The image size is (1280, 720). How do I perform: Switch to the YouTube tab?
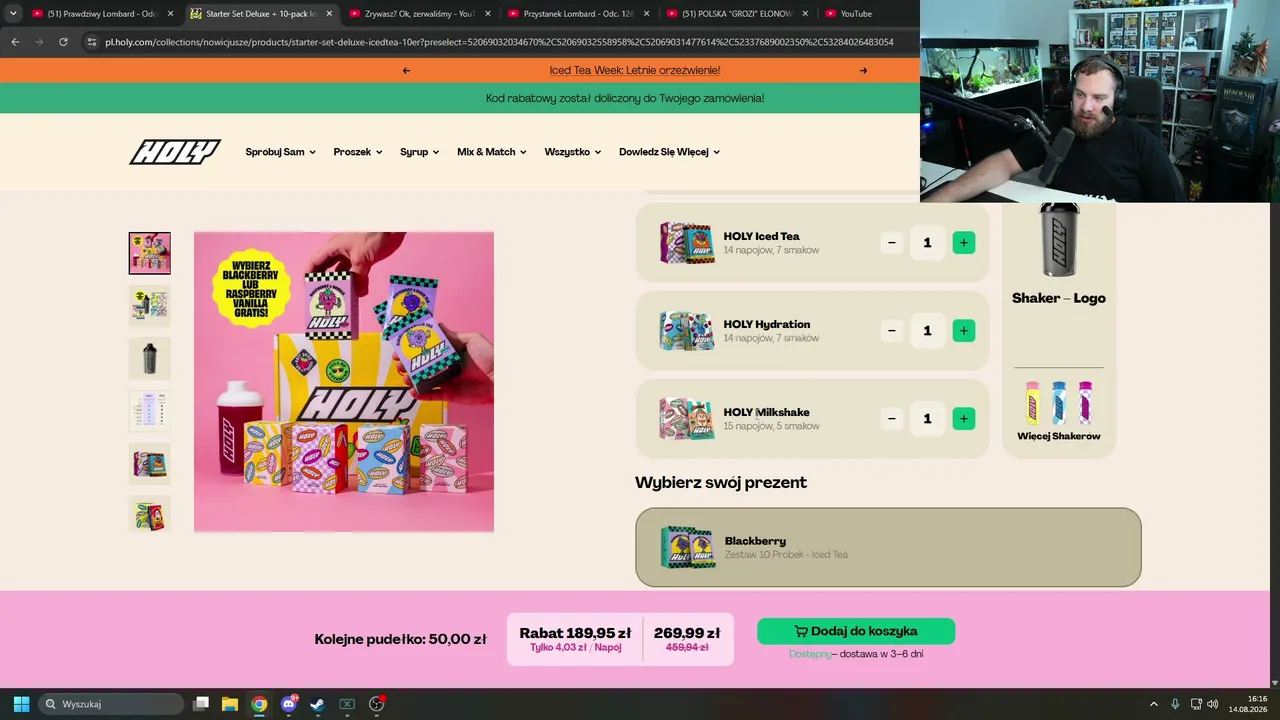[x=866, y=14]
